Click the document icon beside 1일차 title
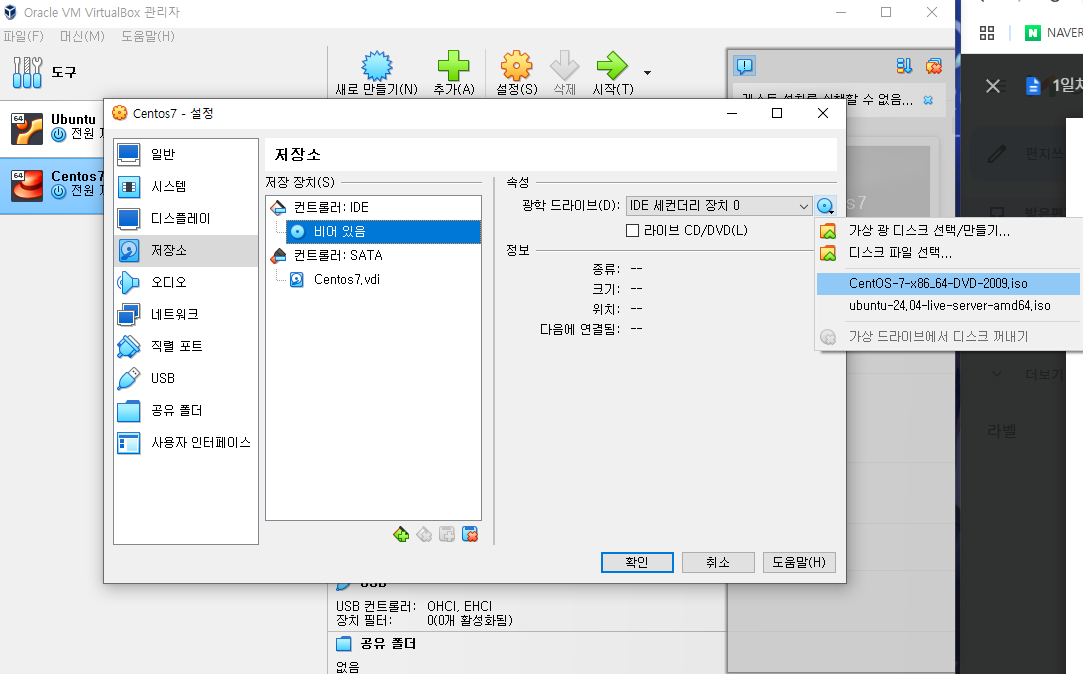The width and height of the screenshot is (1083, 674). pos(1033,86)
